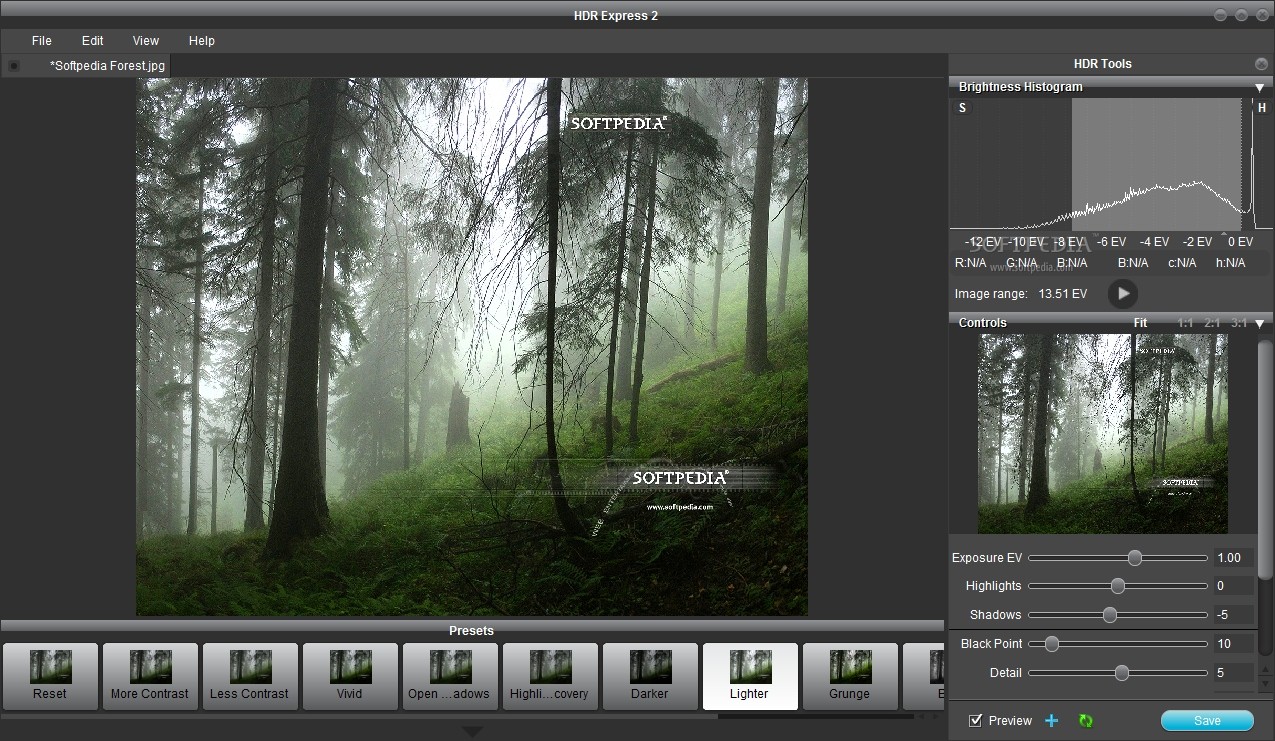Click the Detail slider handle
This screenshot has height=741, width=1275.
coord(1122,673)
